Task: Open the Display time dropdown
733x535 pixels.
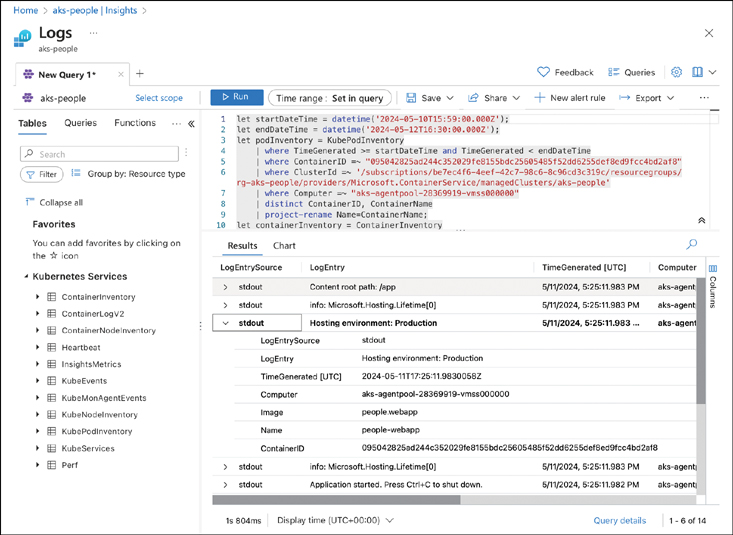Action: (x=335, y=520)
